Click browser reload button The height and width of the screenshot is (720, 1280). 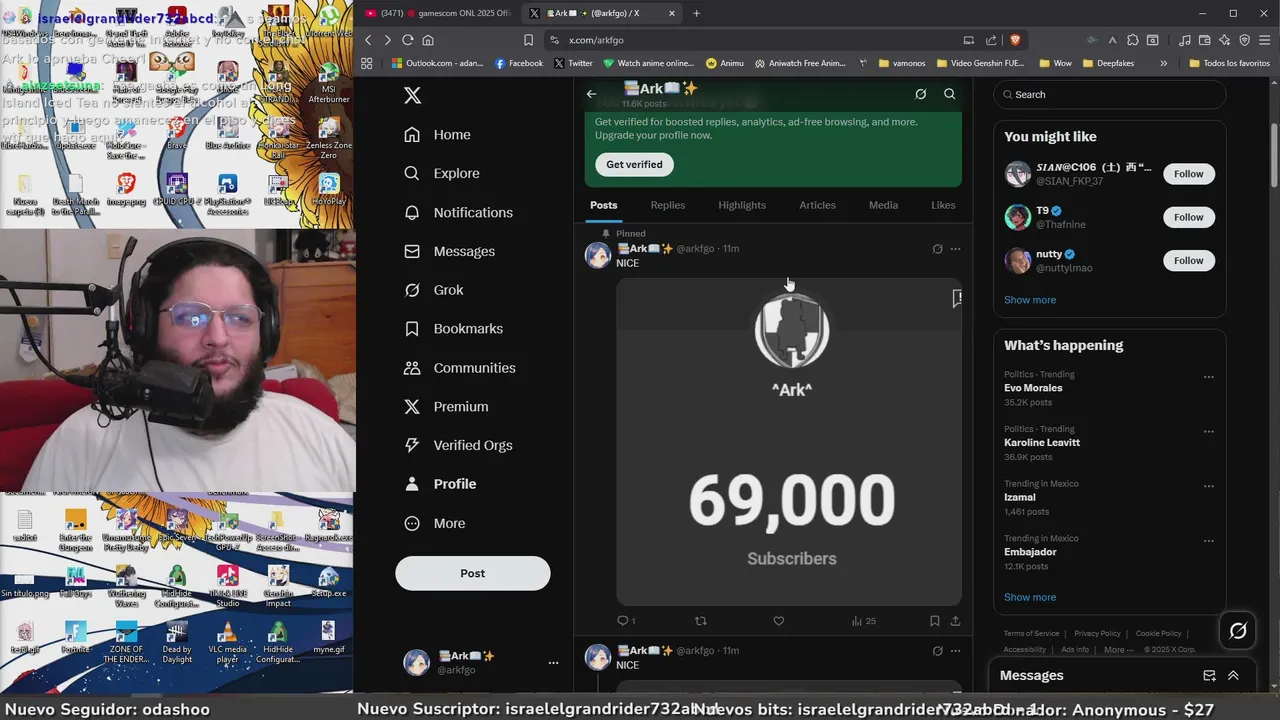(407, 40)
